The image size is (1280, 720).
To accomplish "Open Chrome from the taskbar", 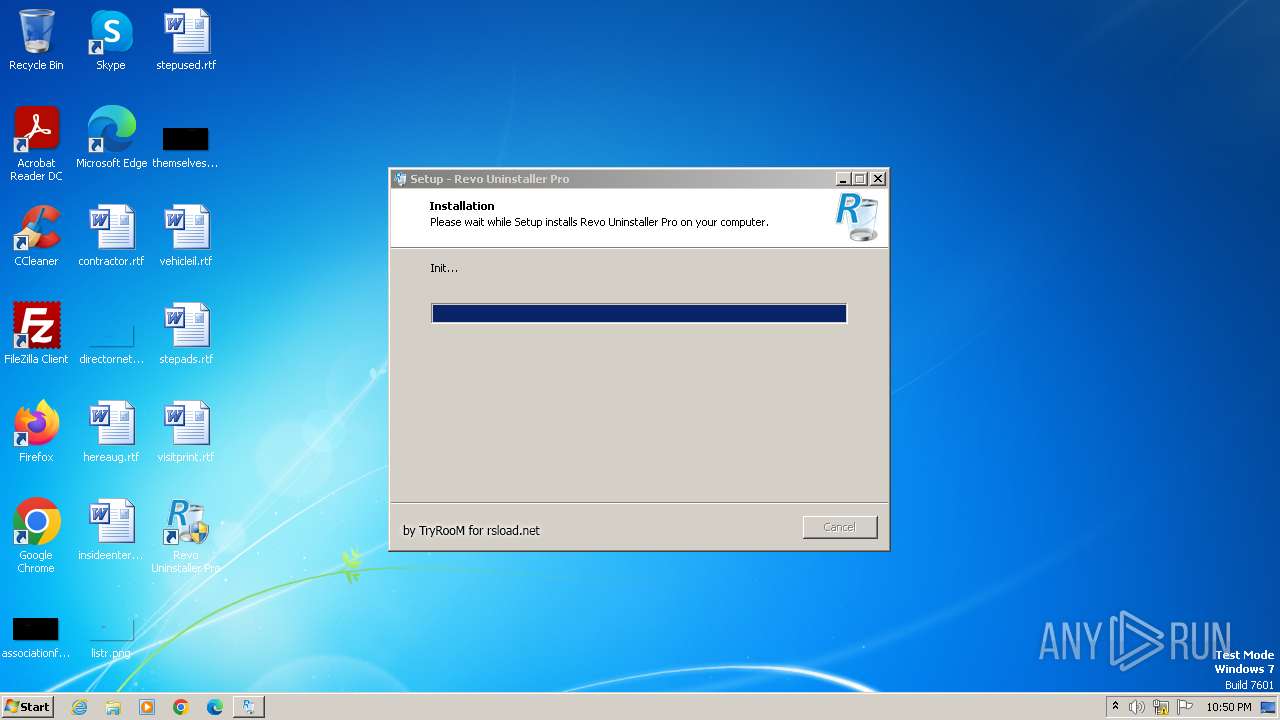I will [x=181, y=707].
